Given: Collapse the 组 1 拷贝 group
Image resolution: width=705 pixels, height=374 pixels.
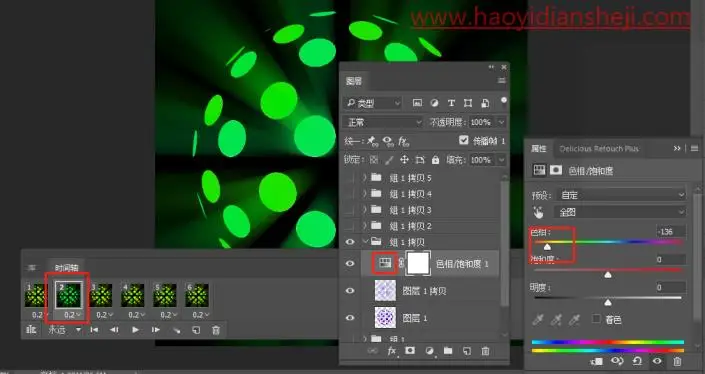Looking at the screenshot, I should (365, 242).
